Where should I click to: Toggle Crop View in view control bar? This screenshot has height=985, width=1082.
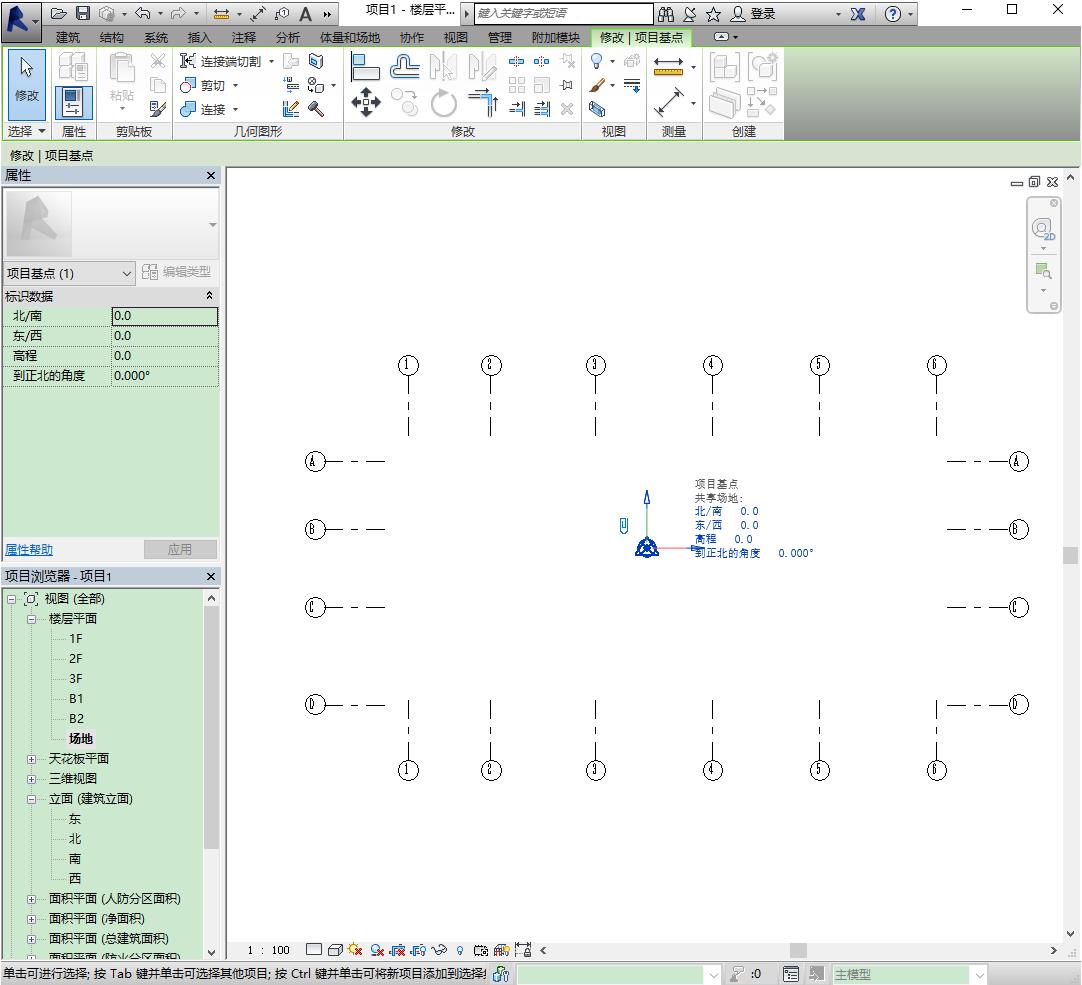(x=397, y=950)
